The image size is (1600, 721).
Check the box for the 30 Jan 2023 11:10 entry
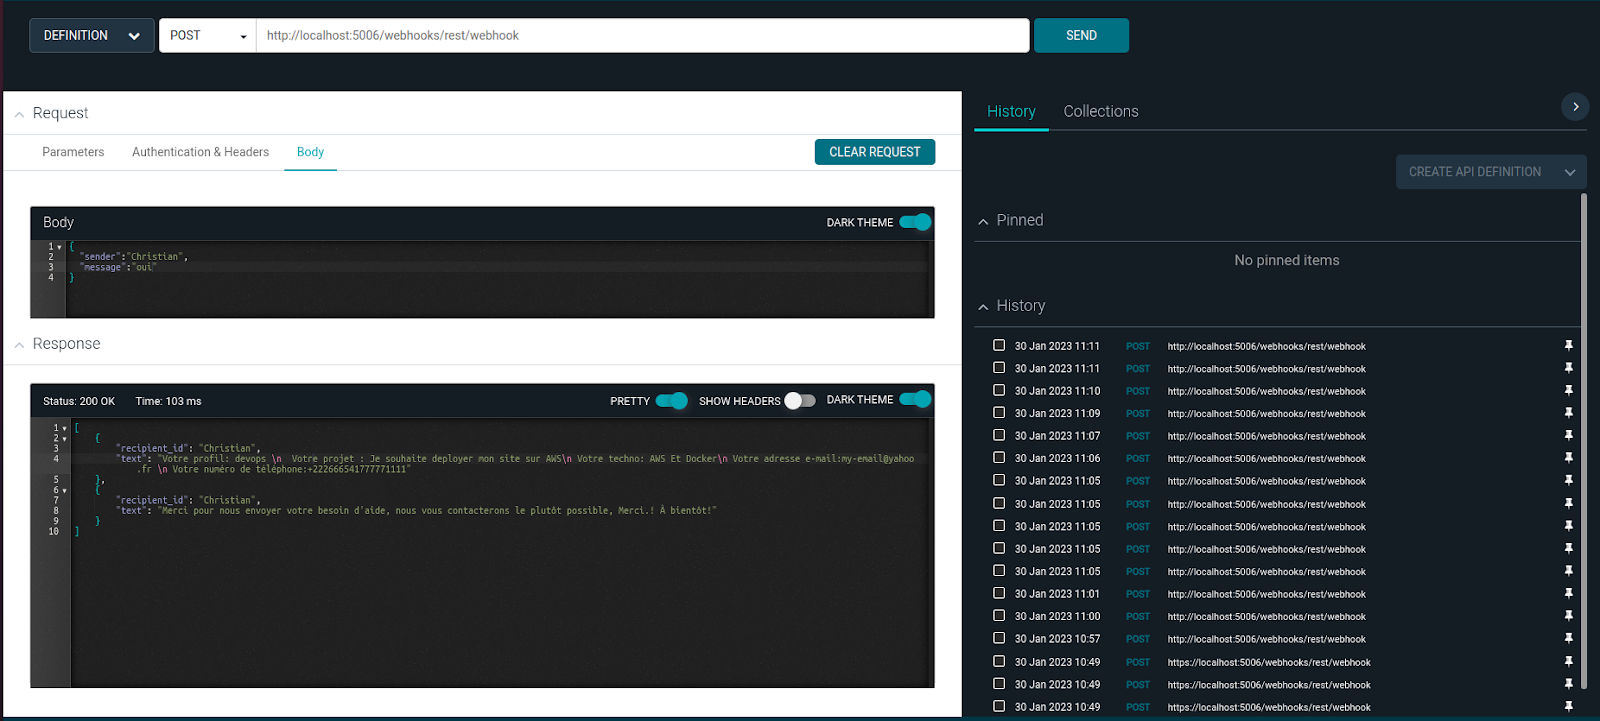(999, 390)
